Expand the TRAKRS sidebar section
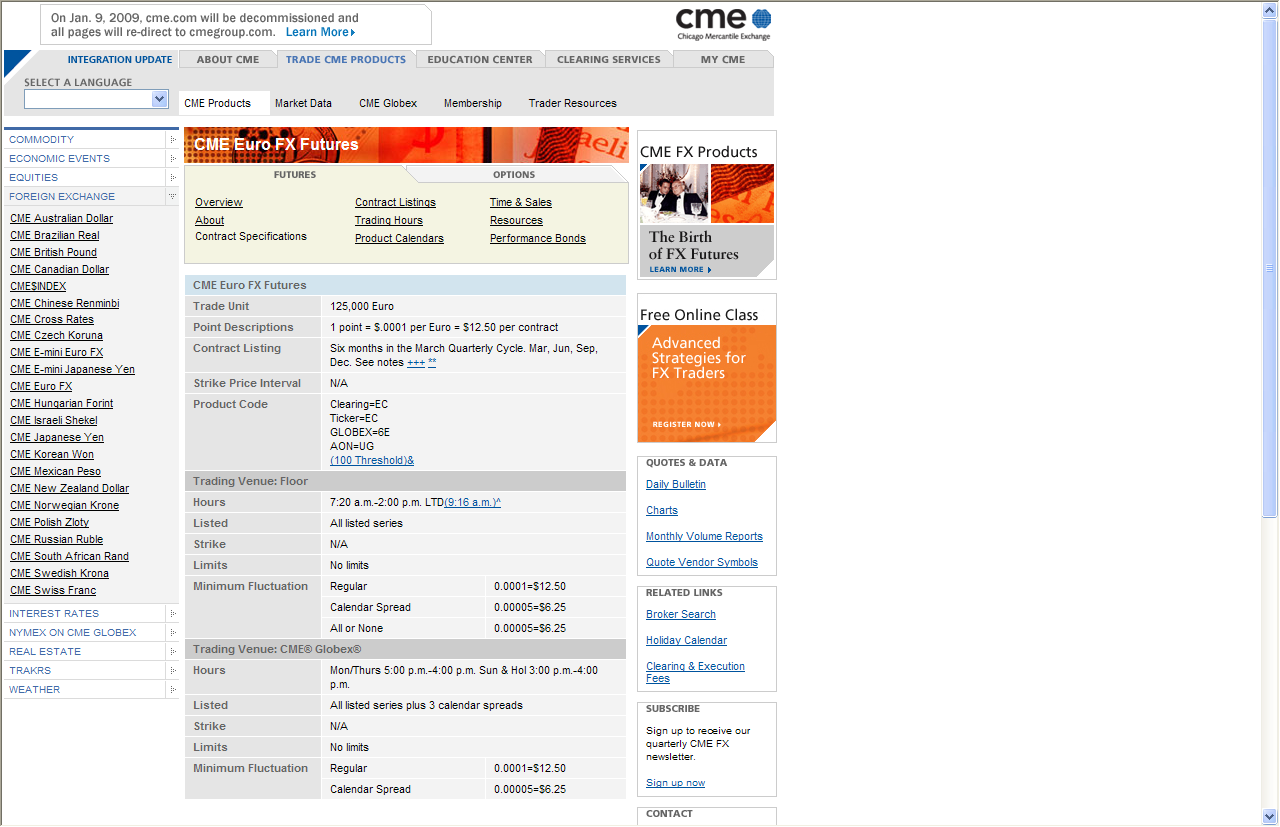The height and width of the screenshot is (827, 1280). click(172, 671)
